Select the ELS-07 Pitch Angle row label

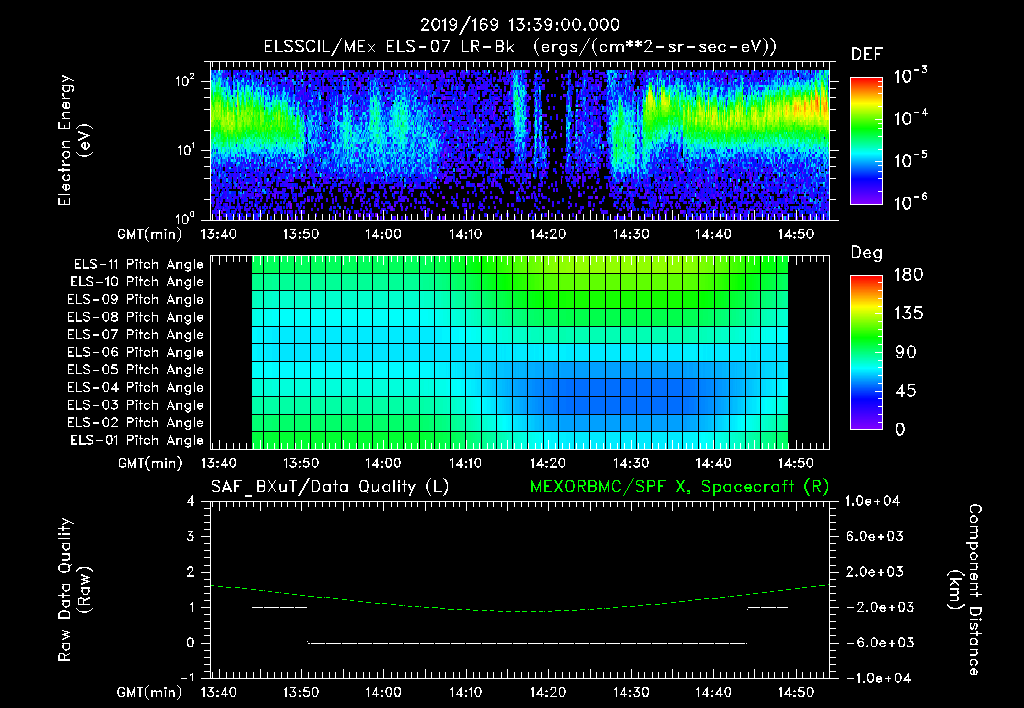point(136,334)
